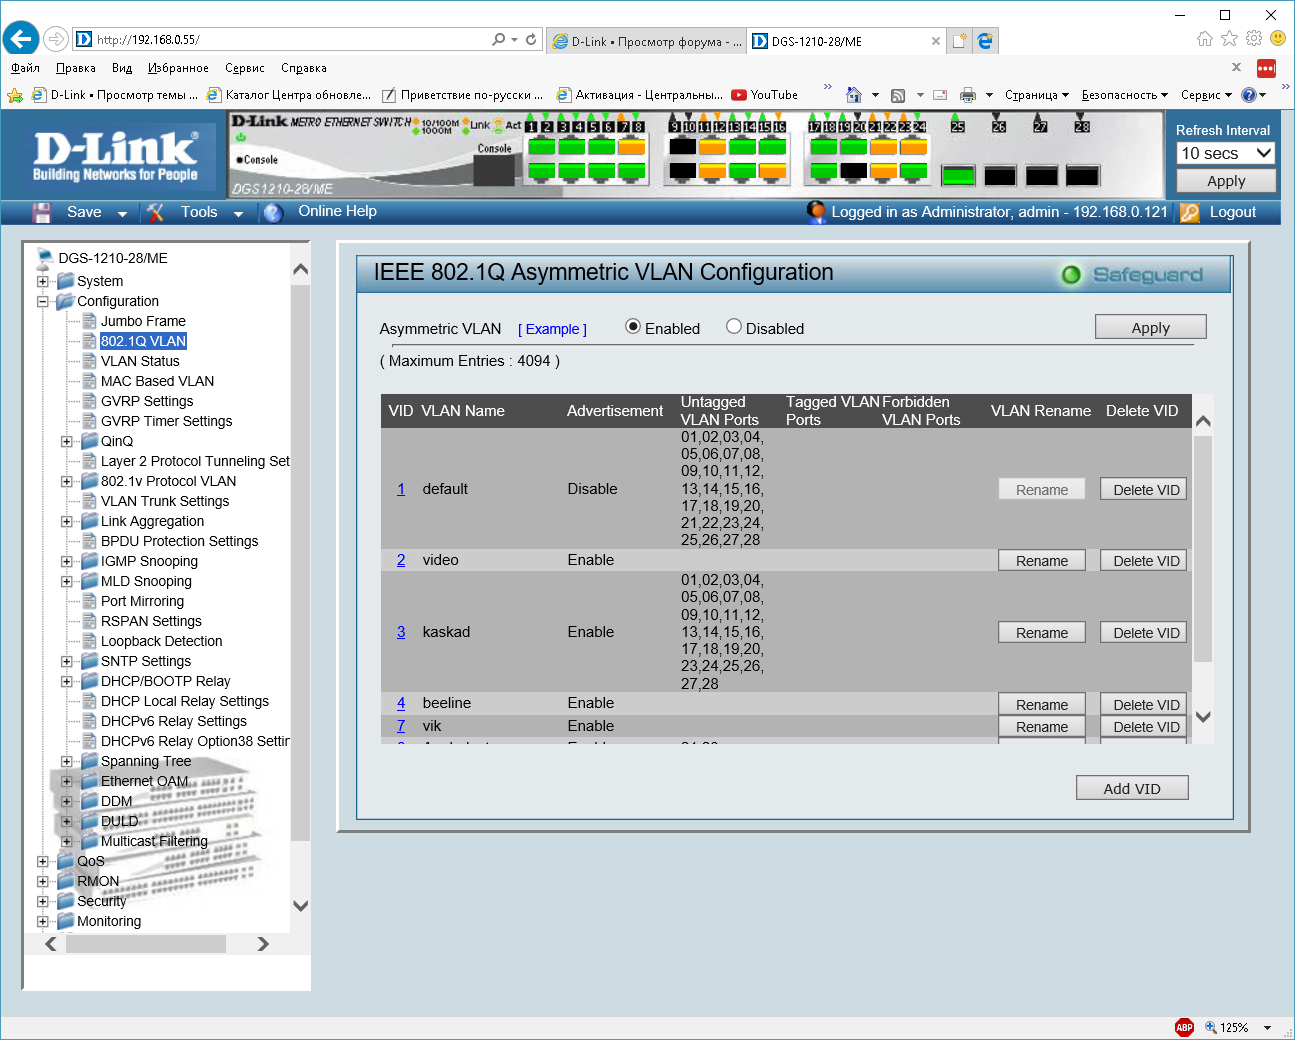
Task: Click the ABP adblock status icon
Action: (1184, 1027)
